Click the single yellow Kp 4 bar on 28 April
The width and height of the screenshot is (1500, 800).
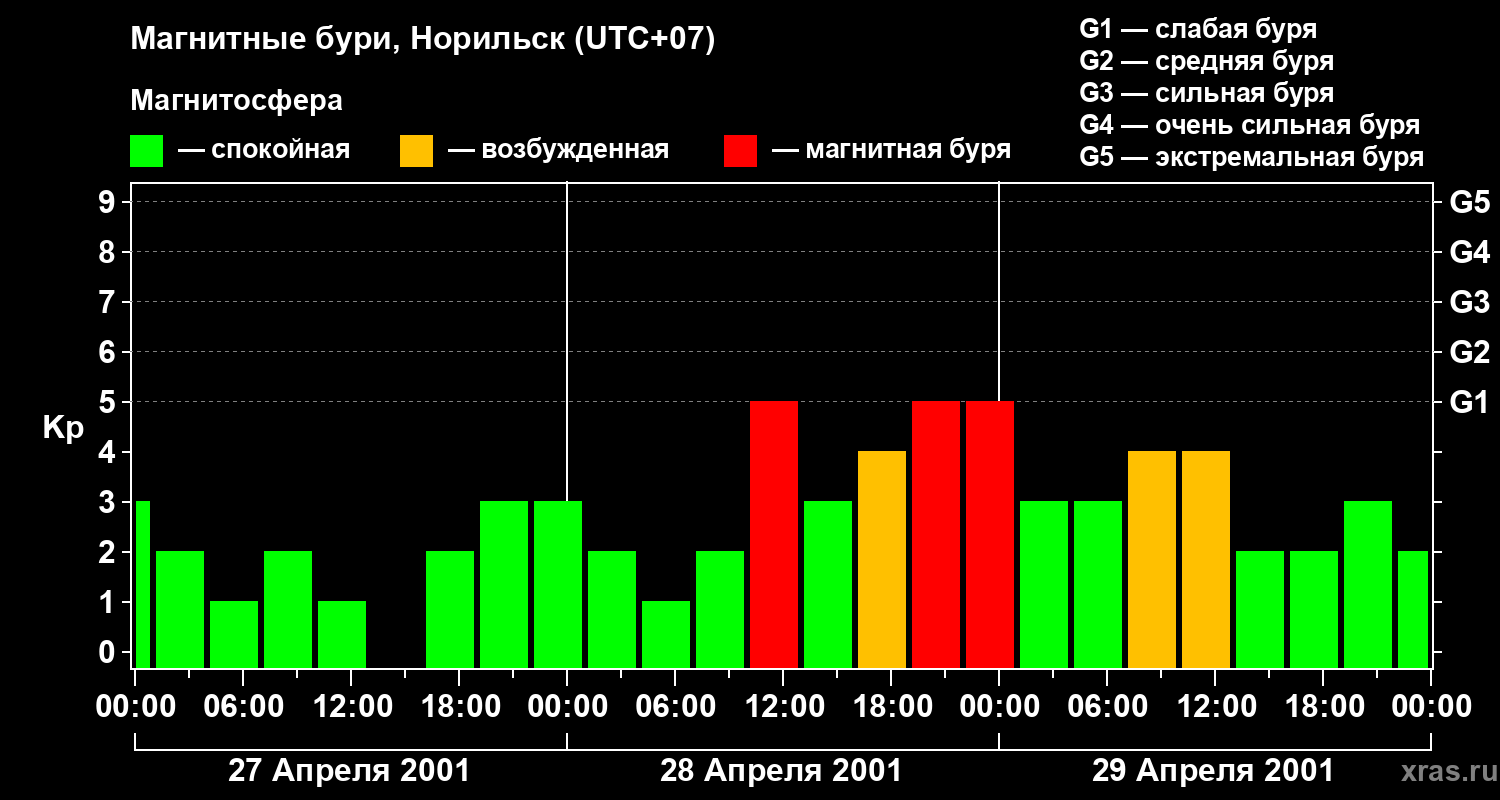[x=882, y=560]
